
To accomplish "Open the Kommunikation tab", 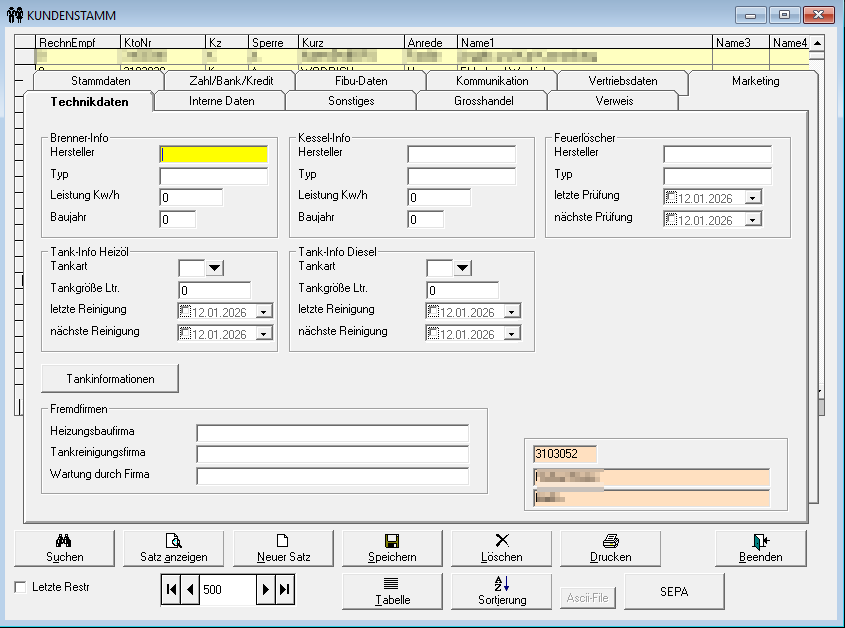I will (491, 81).
